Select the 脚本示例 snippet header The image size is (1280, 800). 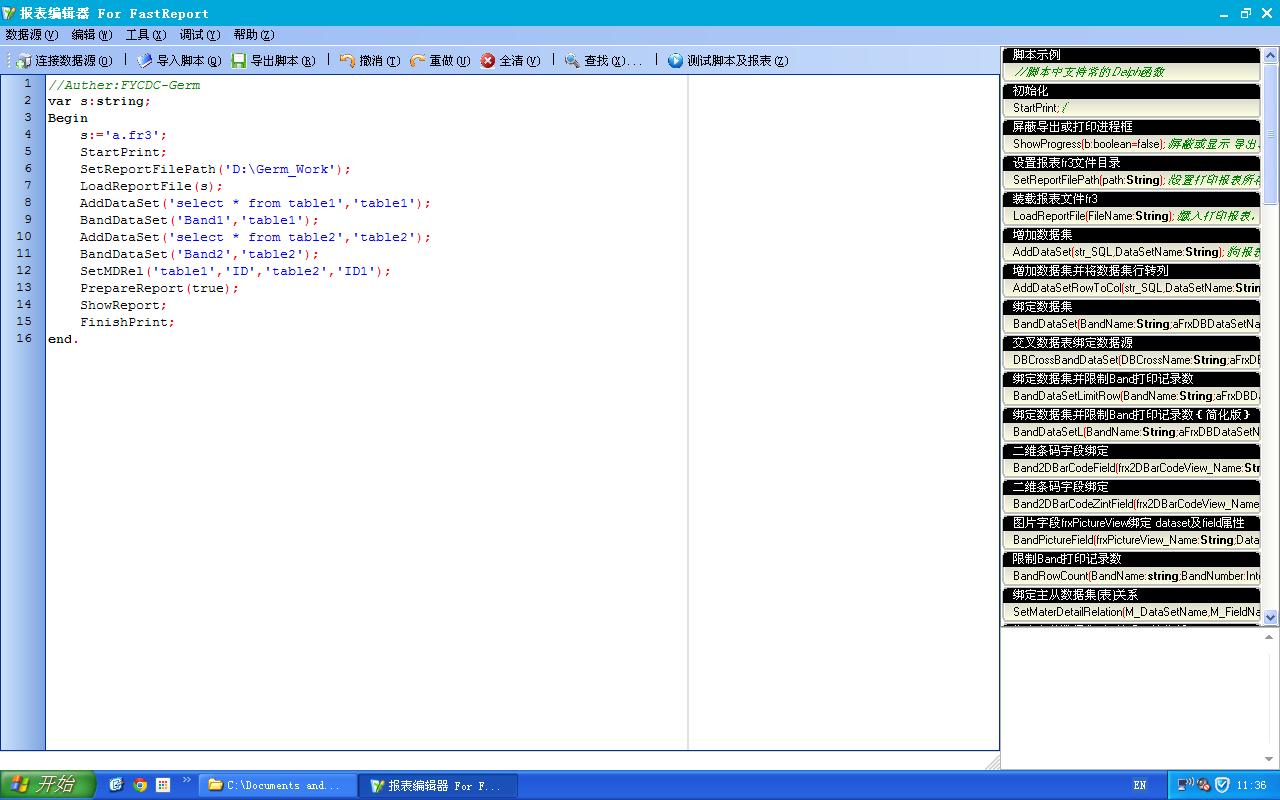coord(1131,55)
